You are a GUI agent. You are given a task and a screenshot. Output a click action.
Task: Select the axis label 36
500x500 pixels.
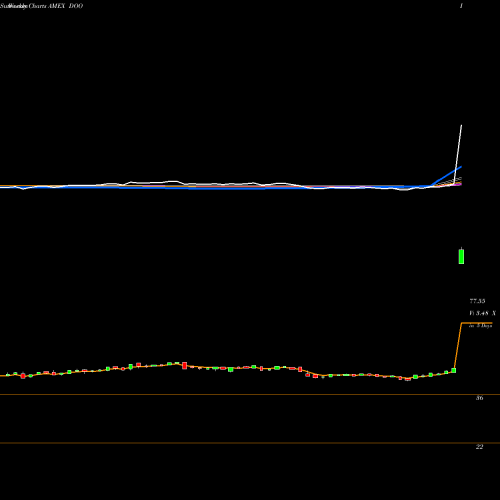pos(479,398)
